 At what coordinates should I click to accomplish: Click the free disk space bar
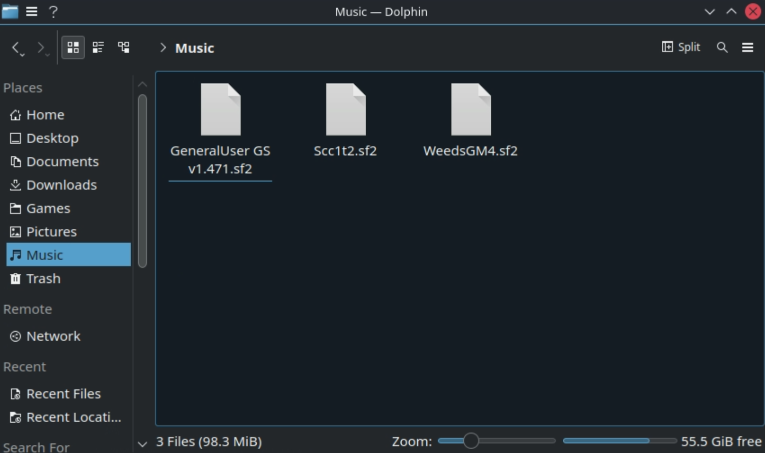pos(620,441)
